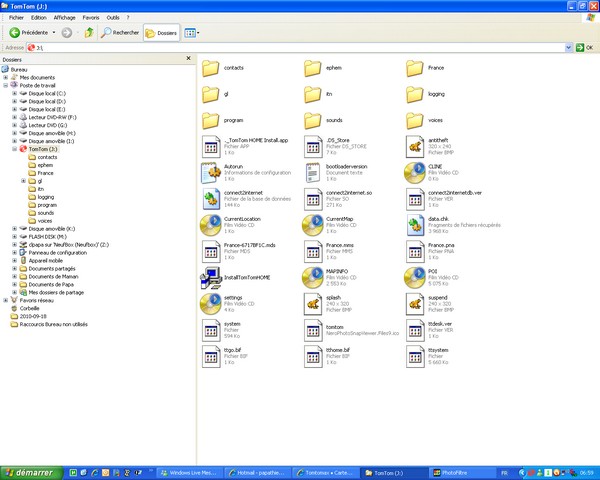Expand Disque local (C:) node
Screen dimensions: 600x480
coord(15,93)
